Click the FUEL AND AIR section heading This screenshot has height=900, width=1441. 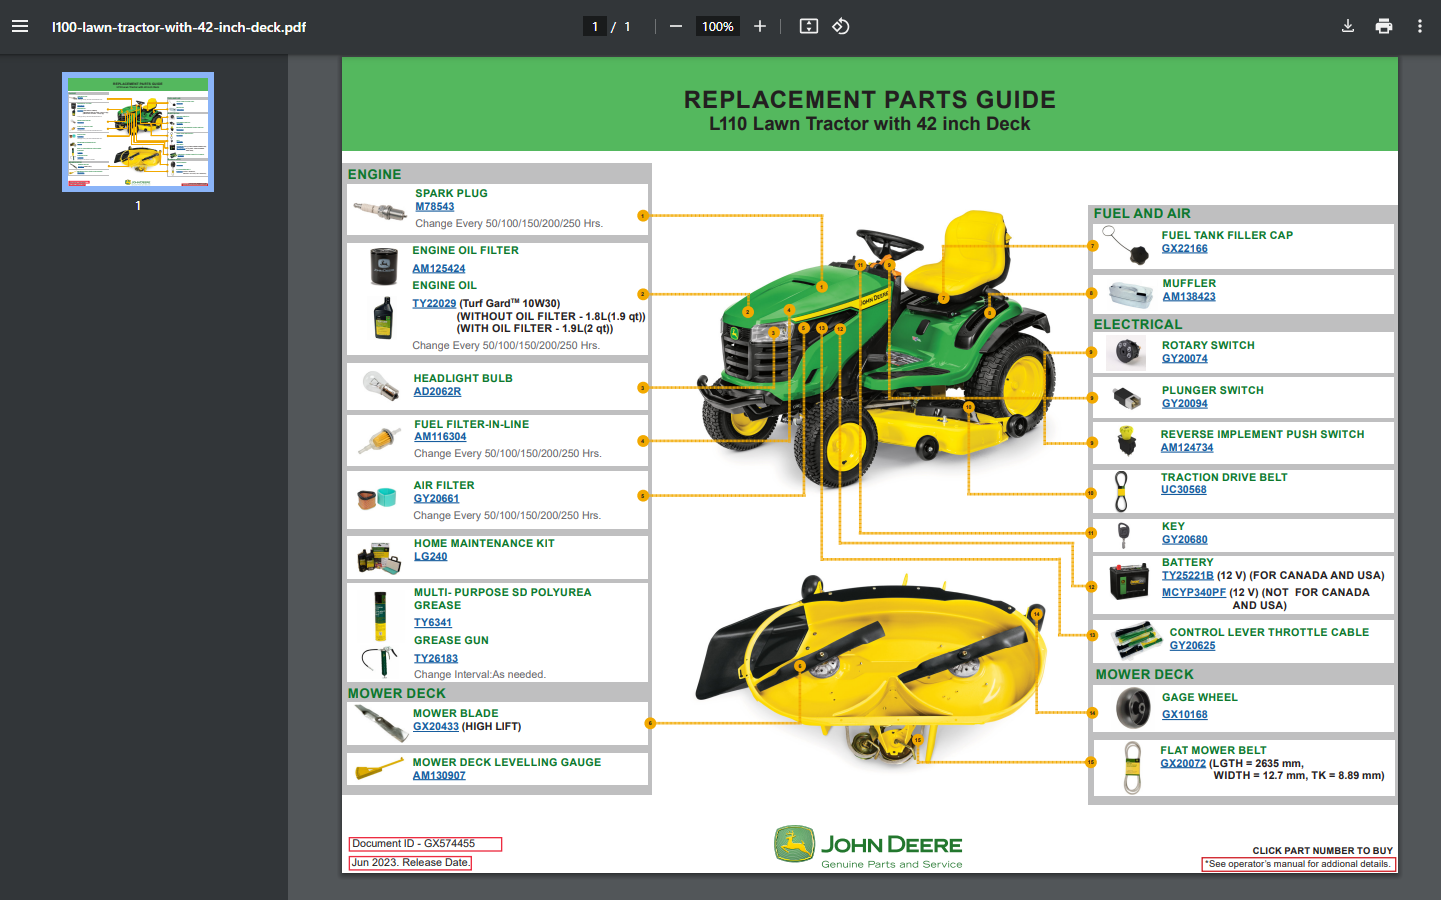1142,214
